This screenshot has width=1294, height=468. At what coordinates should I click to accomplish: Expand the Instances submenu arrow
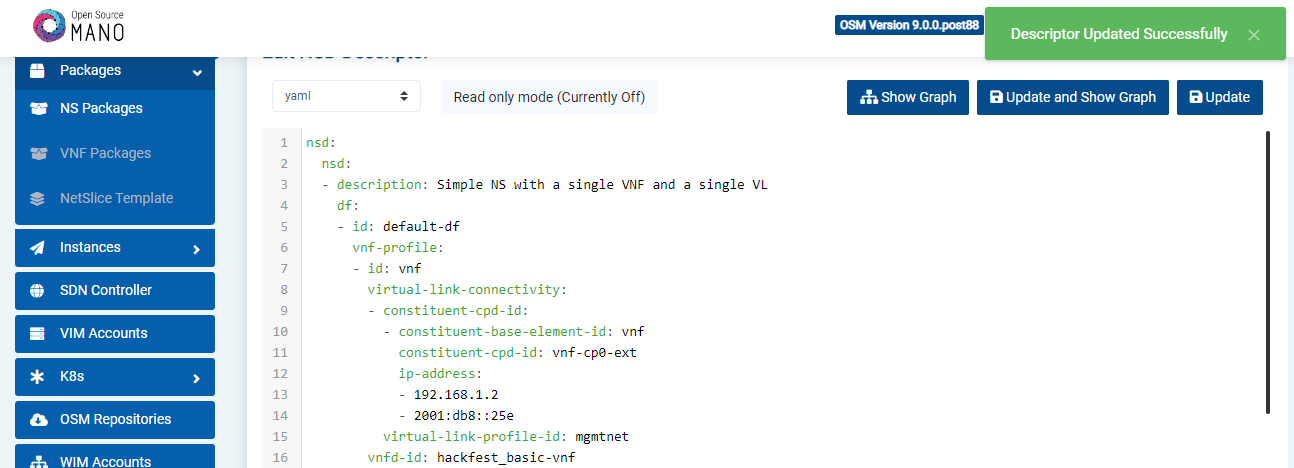197,249
